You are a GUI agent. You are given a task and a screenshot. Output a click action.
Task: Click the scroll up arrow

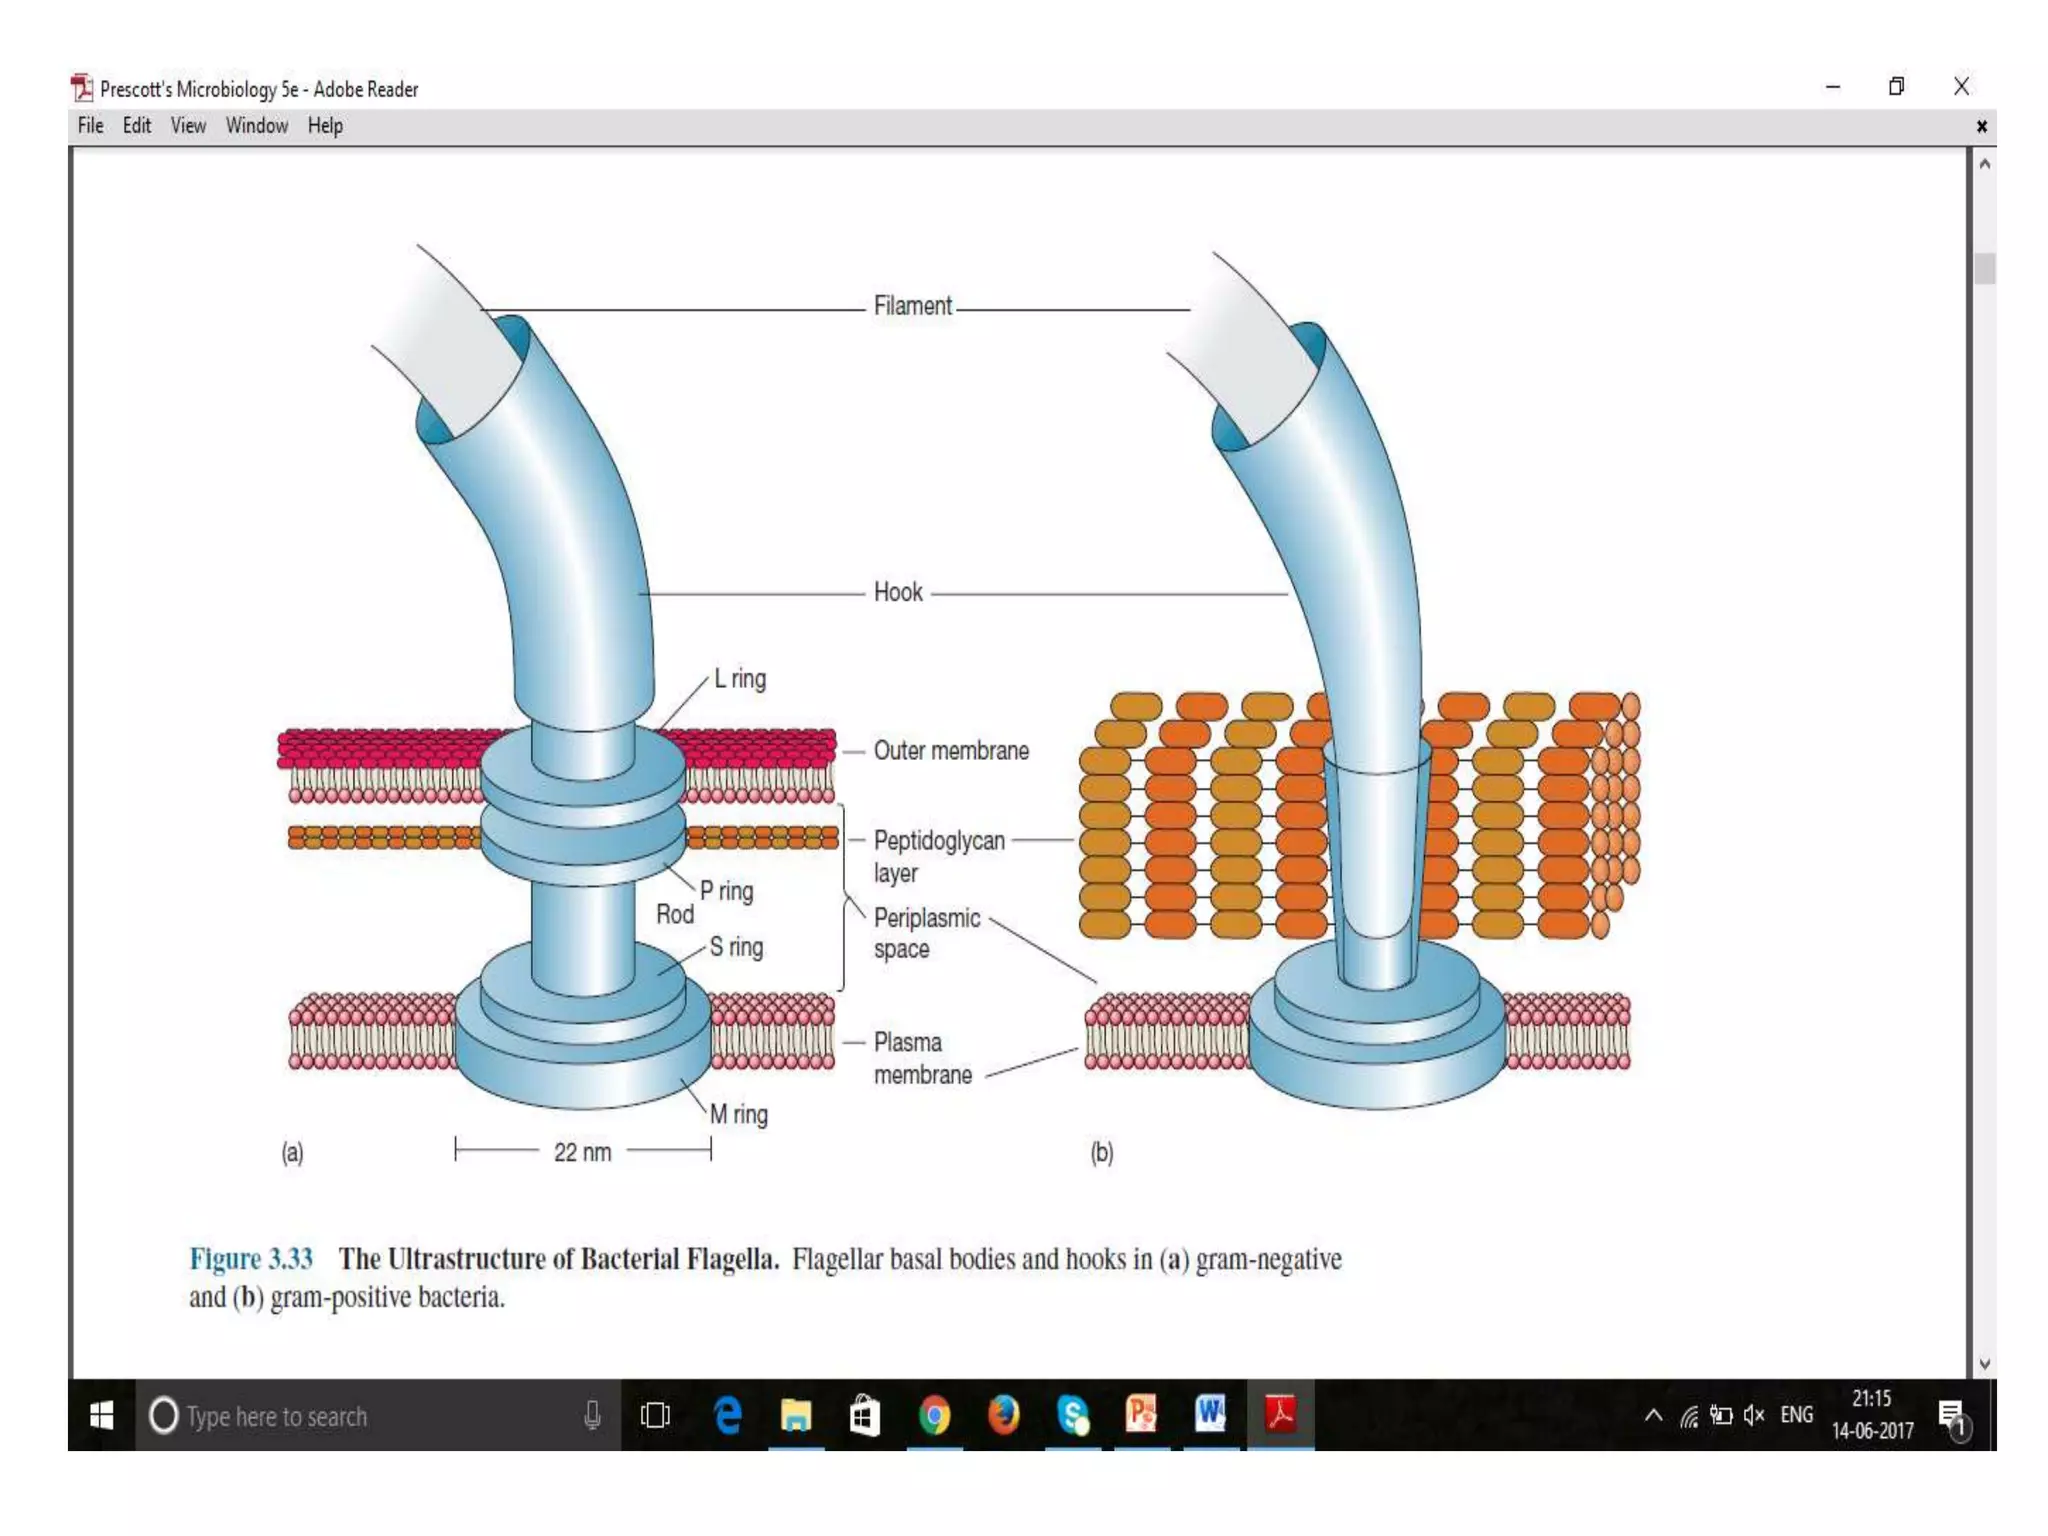click(x=1985, y=164)
